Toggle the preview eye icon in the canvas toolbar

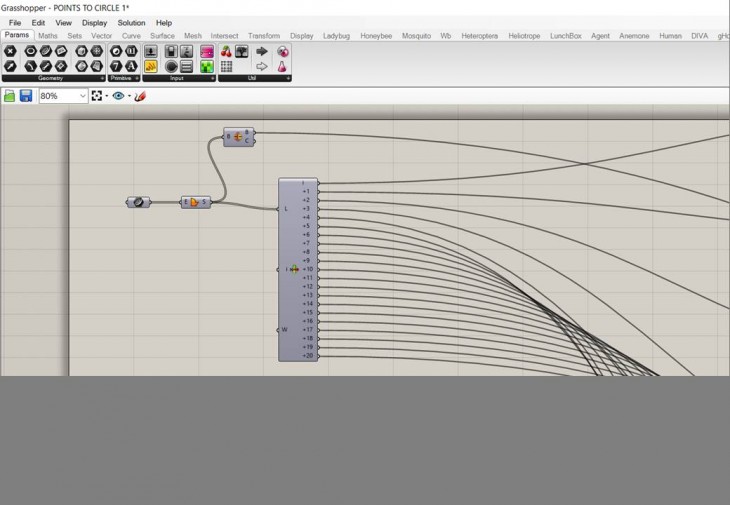click(x=118, y=96)
